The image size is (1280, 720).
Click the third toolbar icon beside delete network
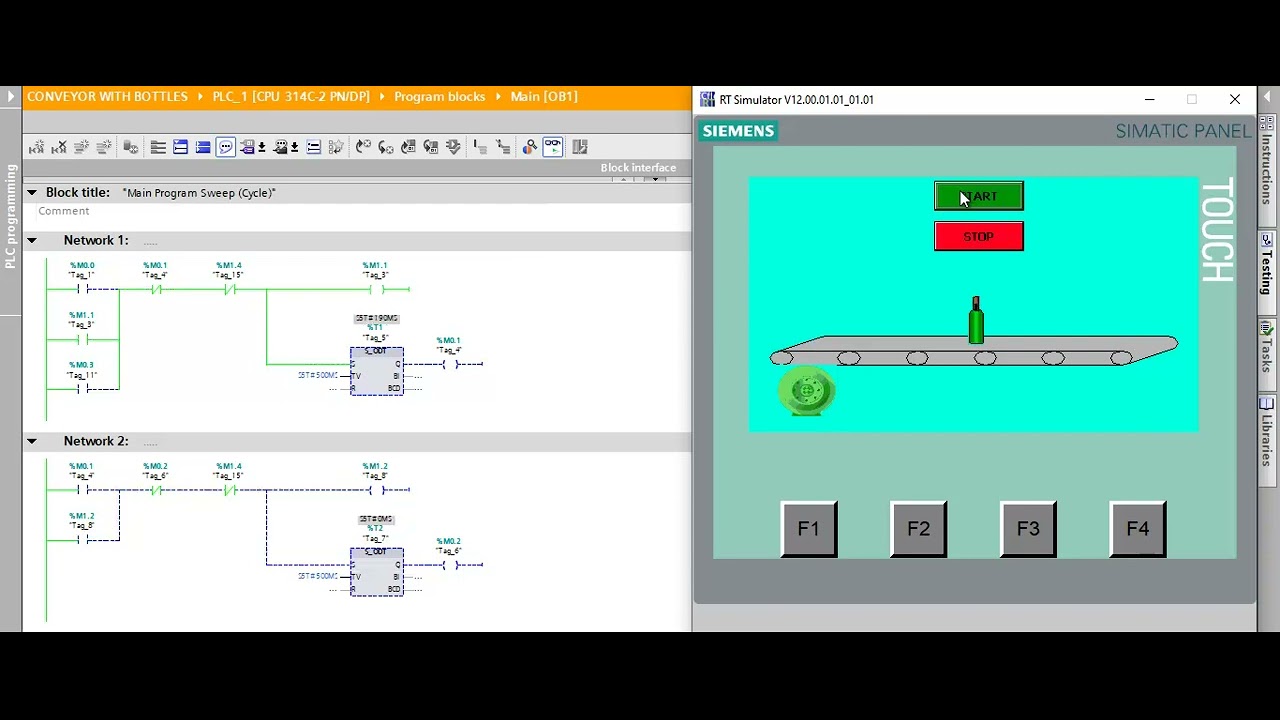pos(82,147)
